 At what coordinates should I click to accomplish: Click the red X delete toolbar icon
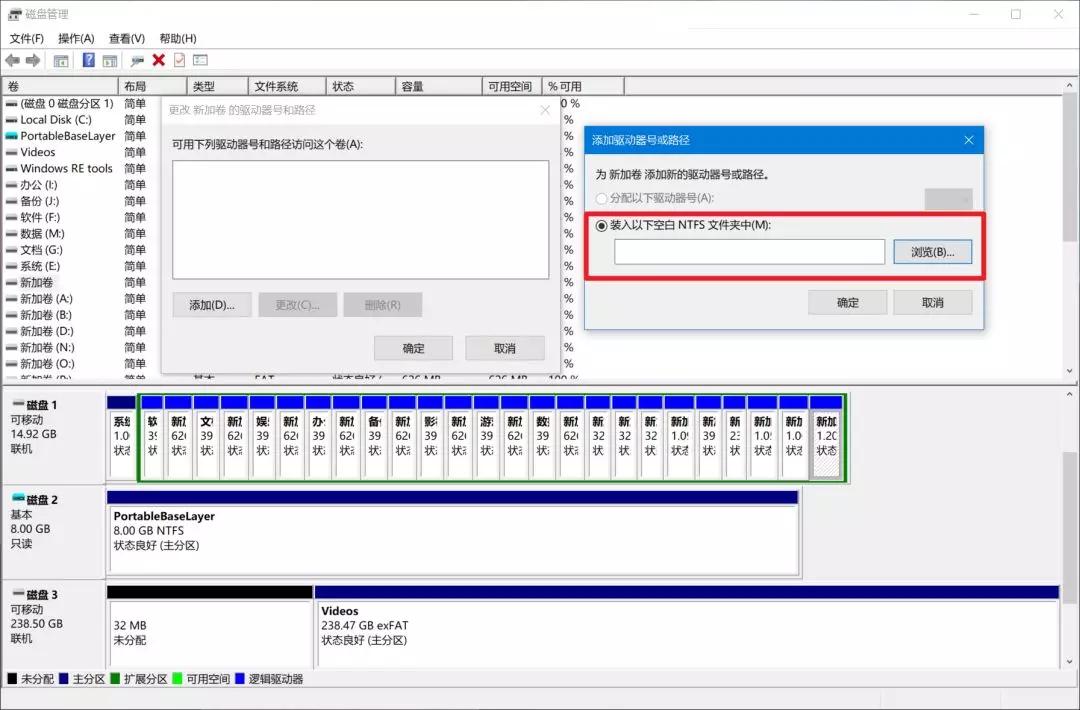159,60
